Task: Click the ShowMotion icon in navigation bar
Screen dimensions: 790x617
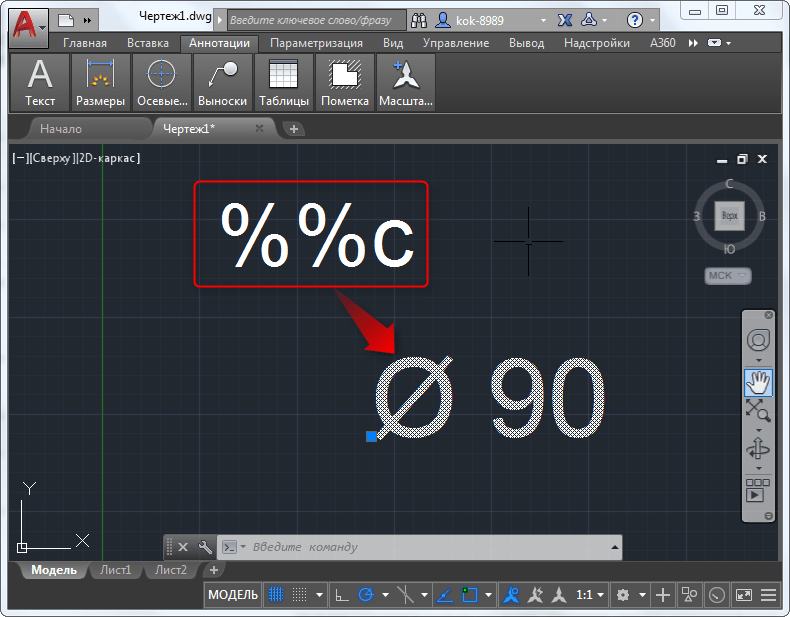Action: [x=758, y=490]
